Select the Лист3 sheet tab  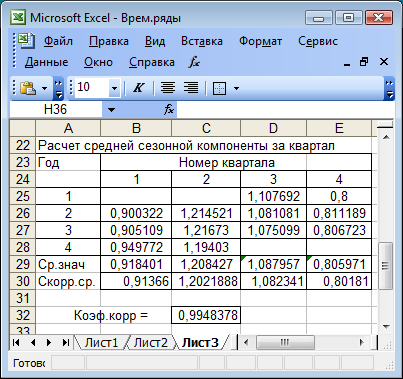(x=200, y=342)
